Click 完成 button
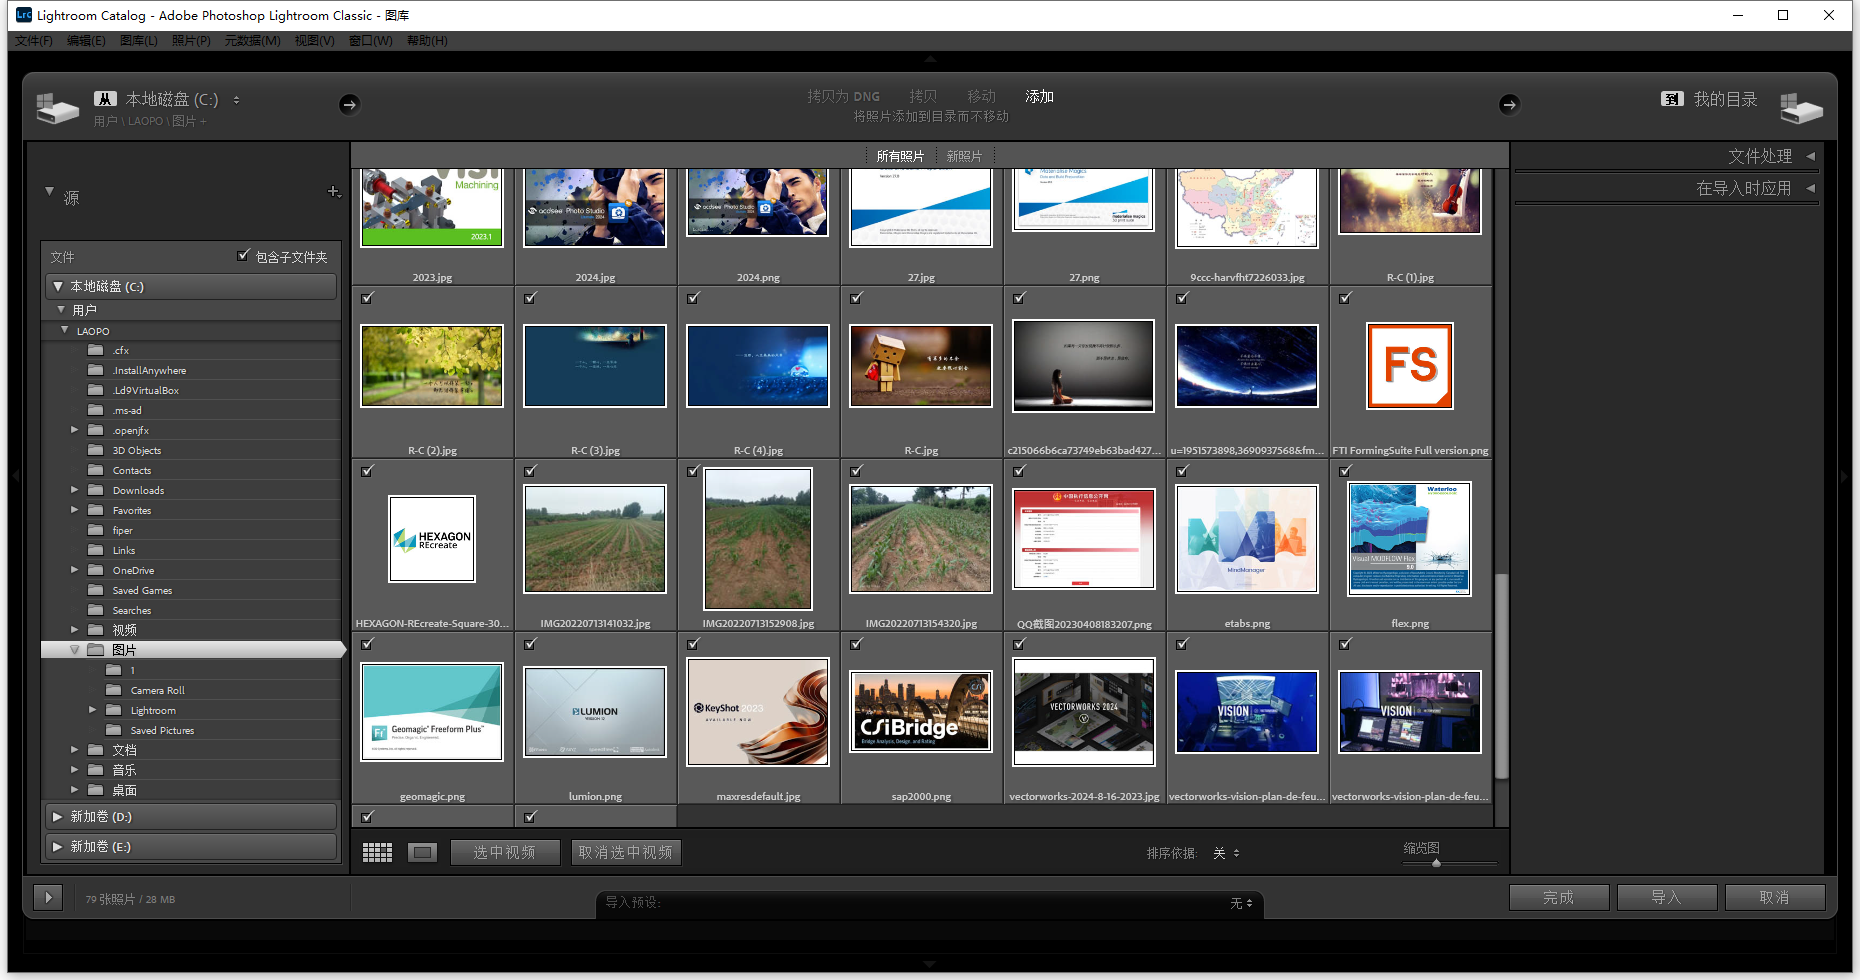 tap(1558, 897)
